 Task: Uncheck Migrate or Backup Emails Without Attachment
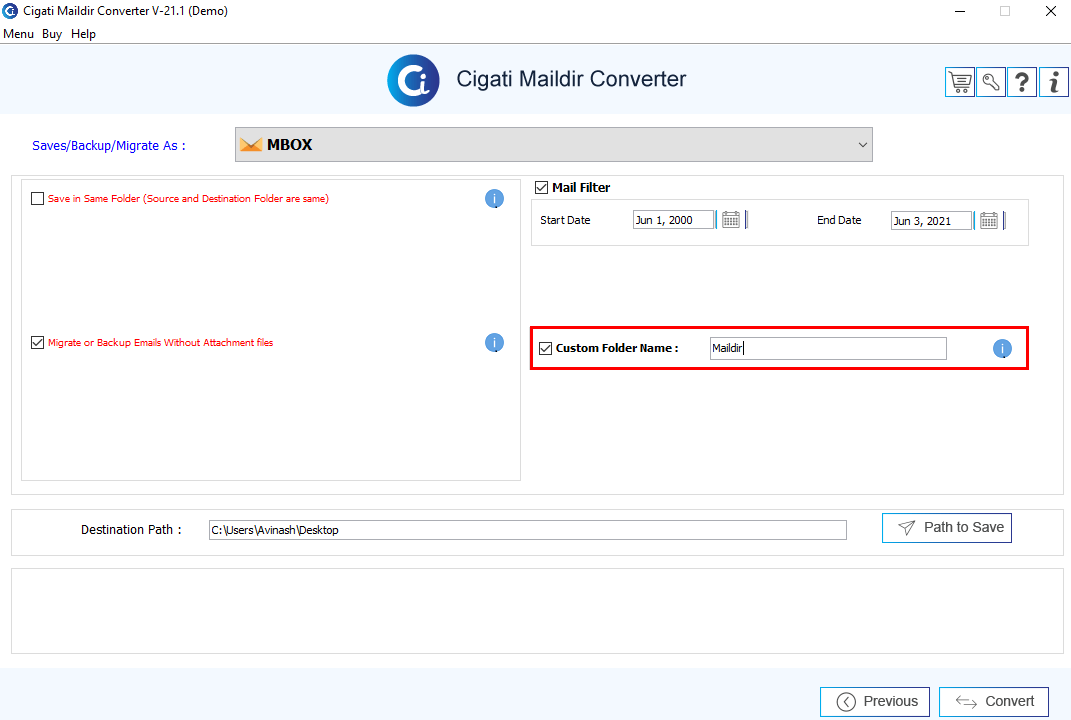[38, 342]
